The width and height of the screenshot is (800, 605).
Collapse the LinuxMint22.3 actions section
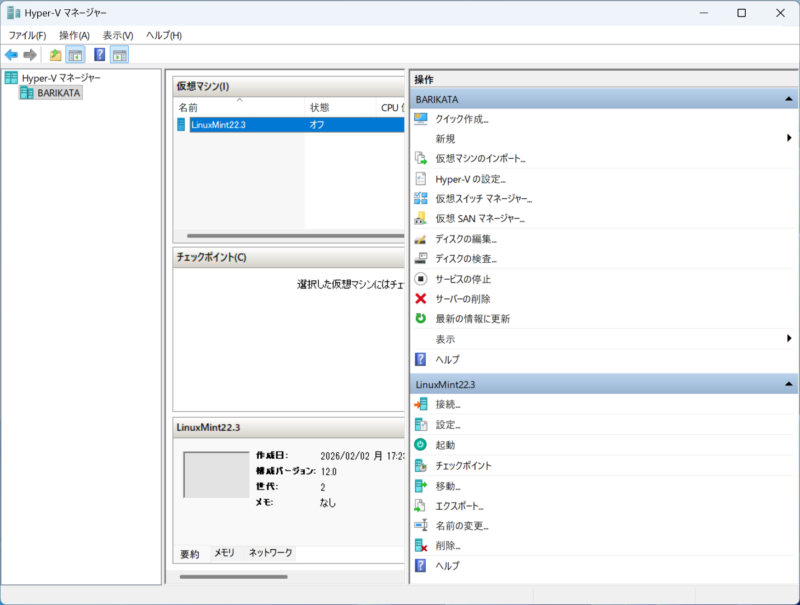pyautogui.click(x=789, y=385)
